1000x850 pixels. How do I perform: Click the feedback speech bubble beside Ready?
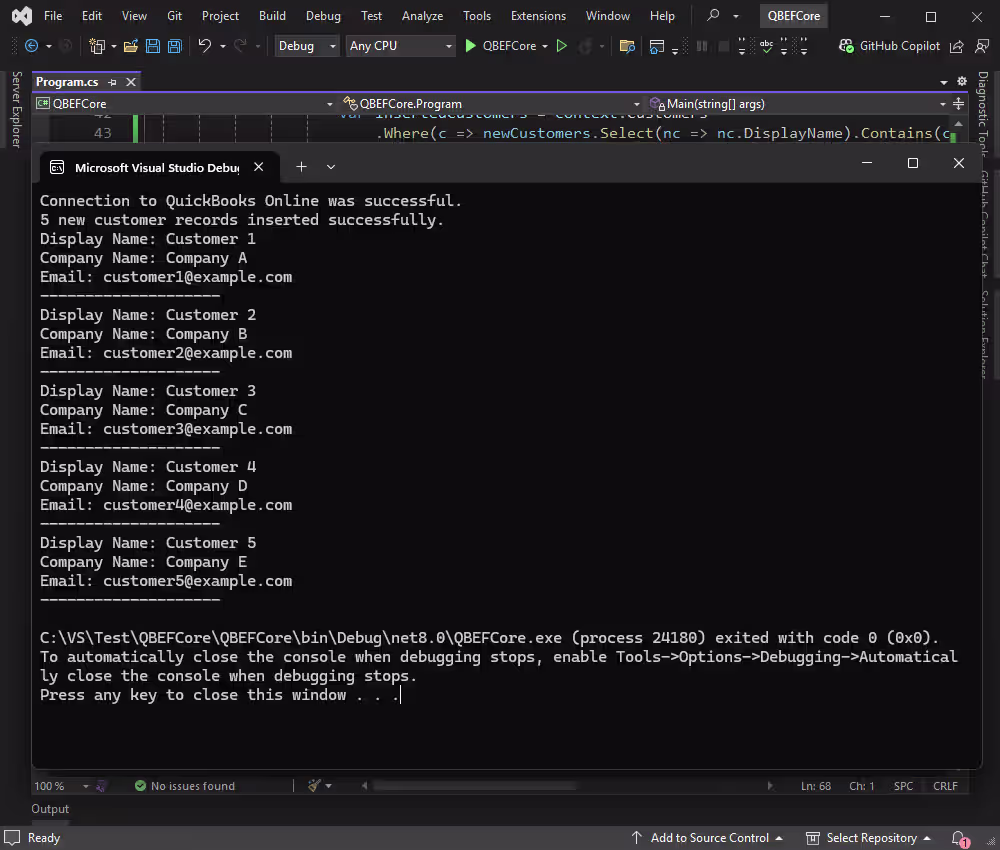11,838
